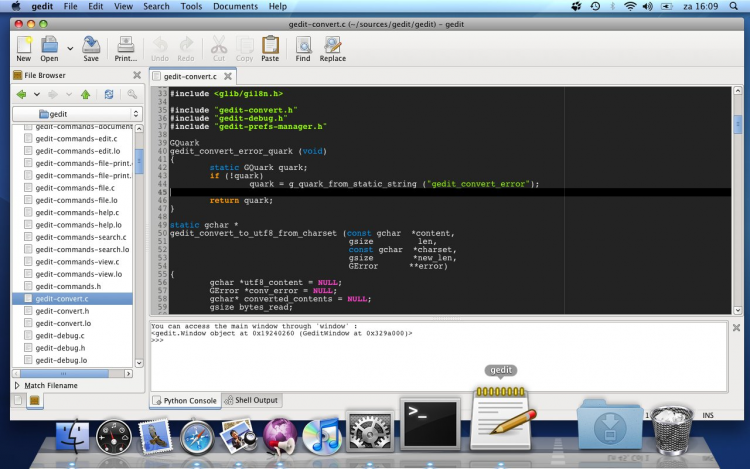Switch to the Shell Output tab
The height and width of the screenshot is (469, 750).
[x=252, y=400]
